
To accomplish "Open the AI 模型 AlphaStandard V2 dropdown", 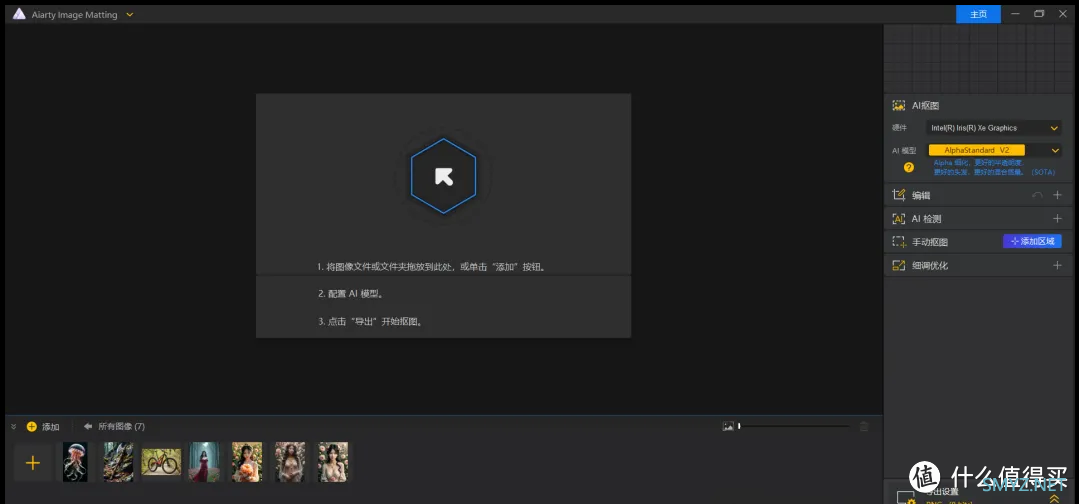I will 994,150.
